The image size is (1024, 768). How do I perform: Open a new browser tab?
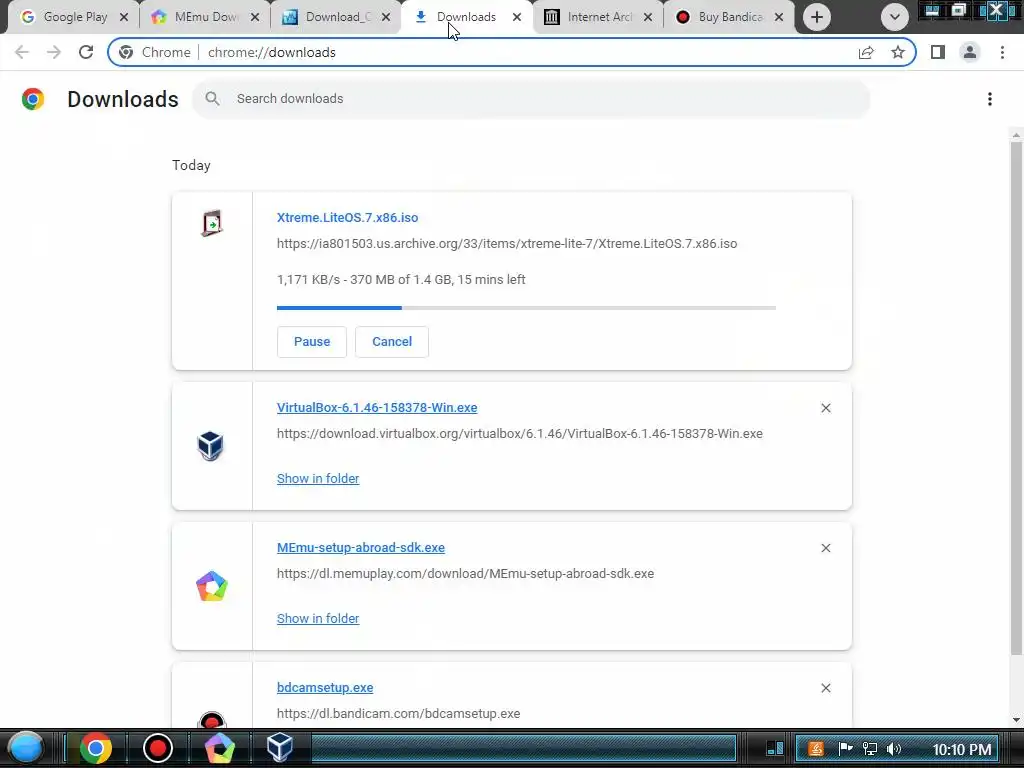(816, 17)
